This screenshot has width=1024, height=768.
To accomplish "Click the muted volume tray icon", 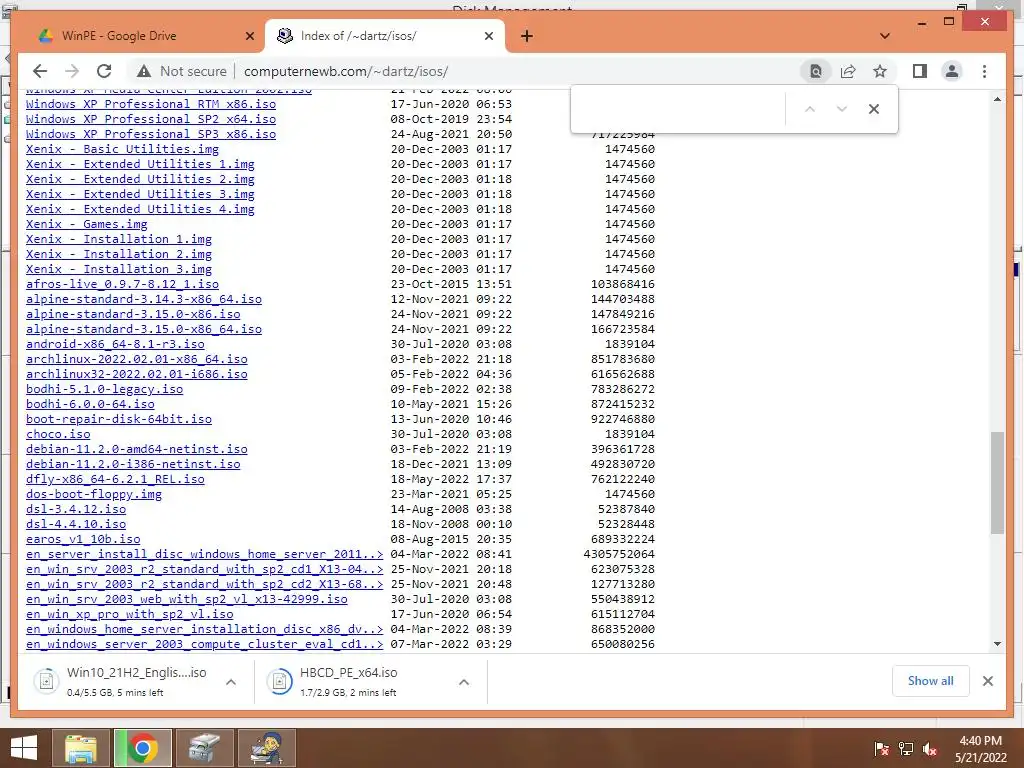I will (931, 749).
